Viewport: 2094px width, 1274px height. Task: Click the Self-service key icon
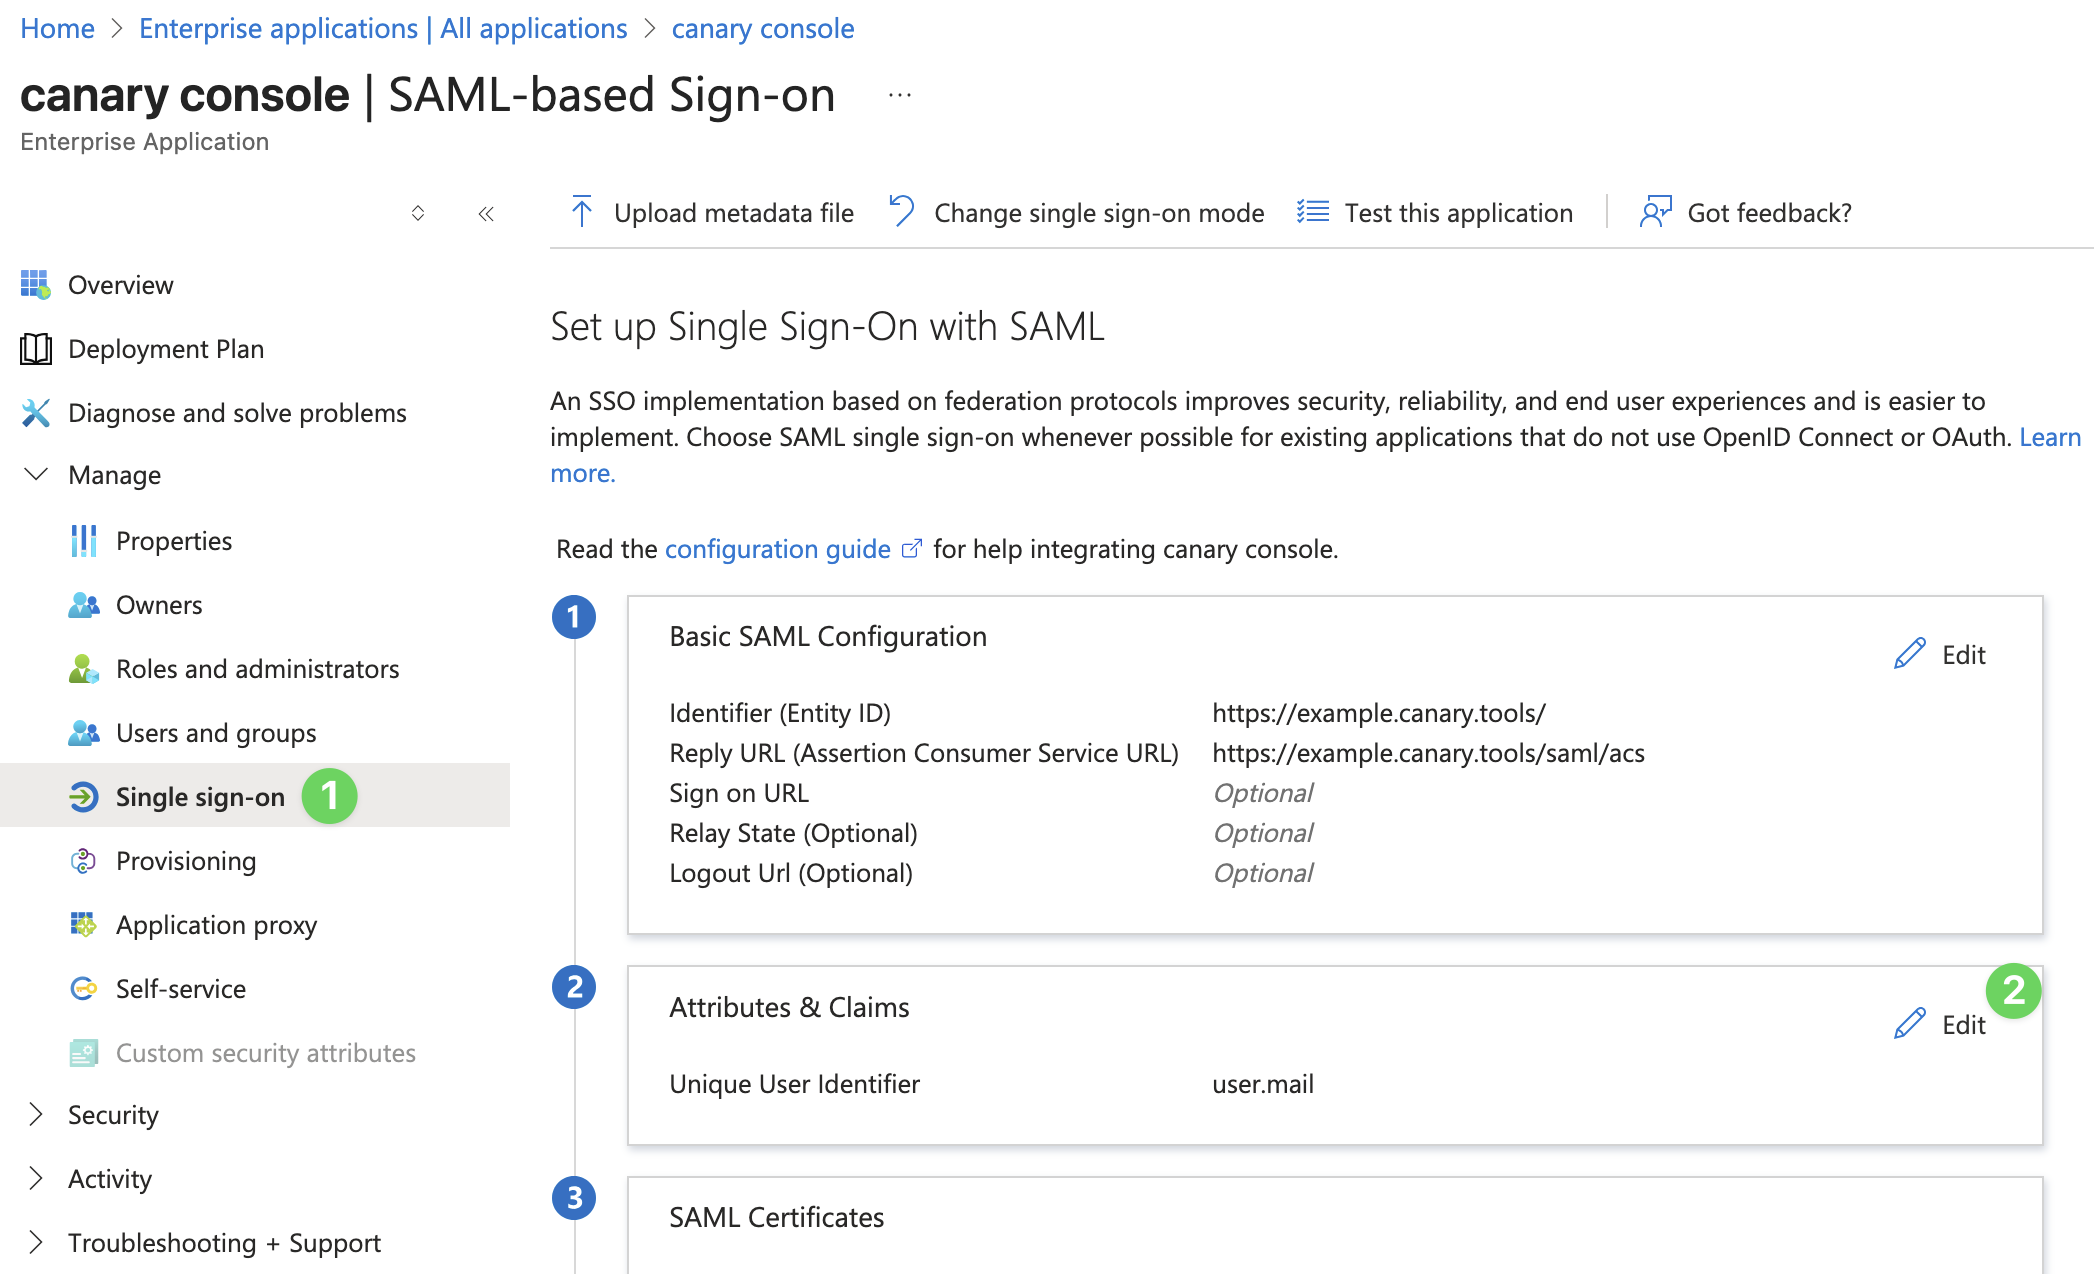tap(84, 989)
